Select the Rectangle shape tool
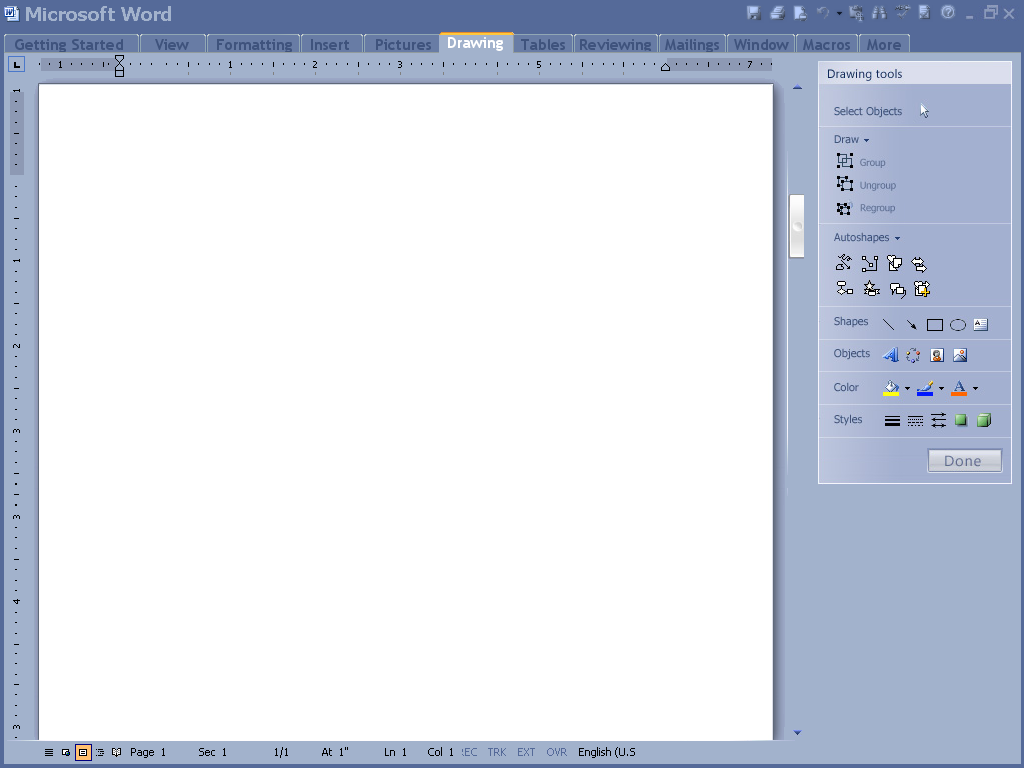The image size is (1024, 768). coord(934,325)
